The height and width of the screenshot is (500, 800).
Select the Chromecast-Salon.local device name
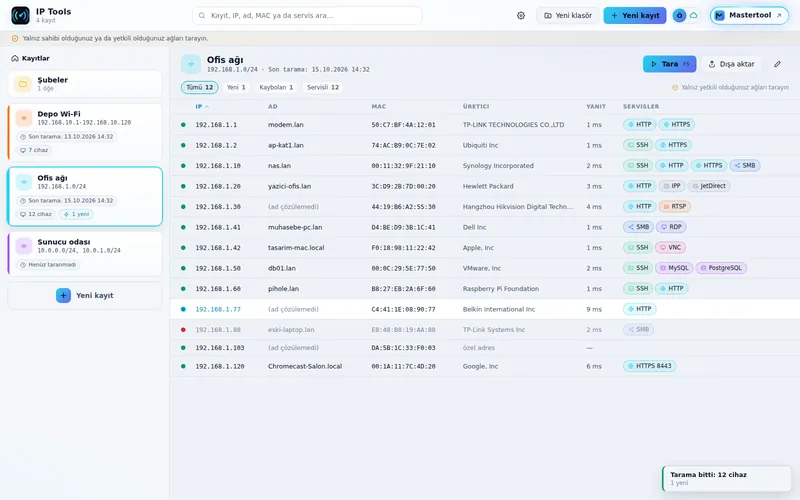pyautogui.click(x=305, y=366)
